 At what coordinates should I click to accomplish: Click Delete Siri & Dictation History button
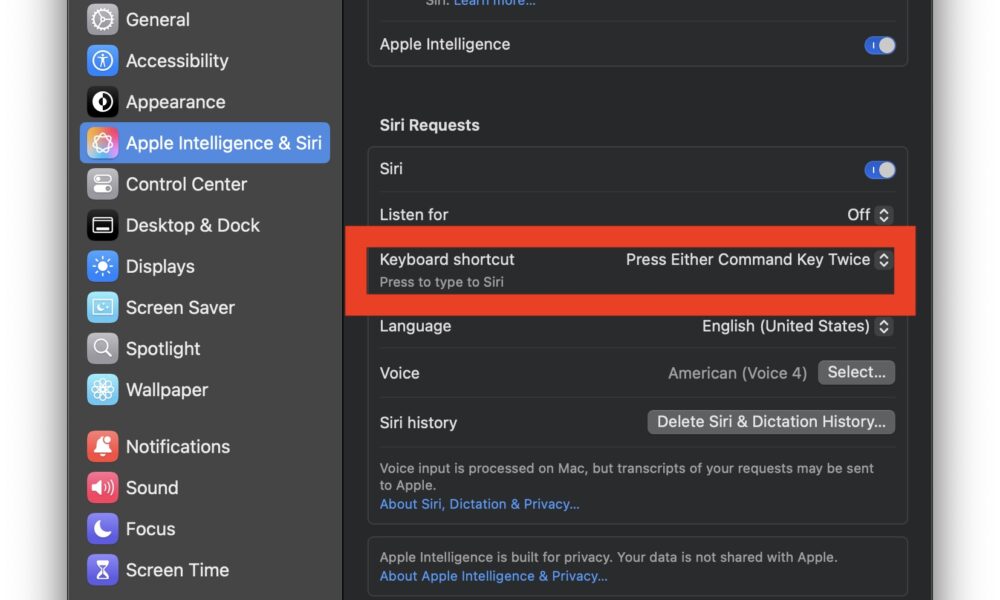point(771,422)
